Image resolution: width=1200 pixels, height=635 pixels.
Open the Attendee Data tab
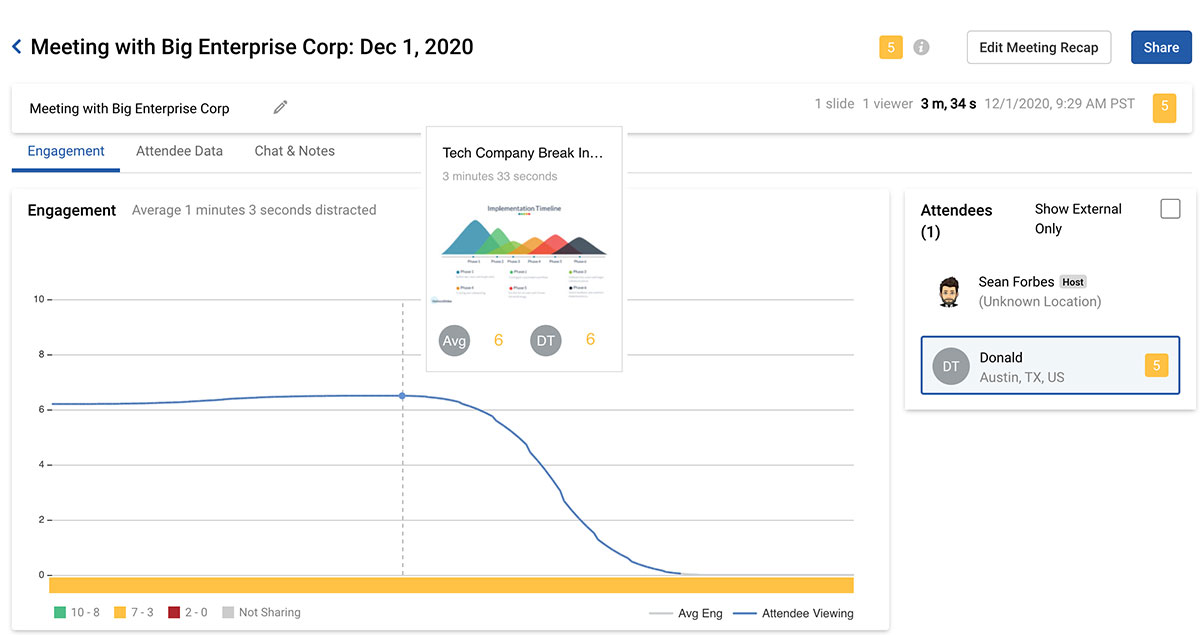179,151
